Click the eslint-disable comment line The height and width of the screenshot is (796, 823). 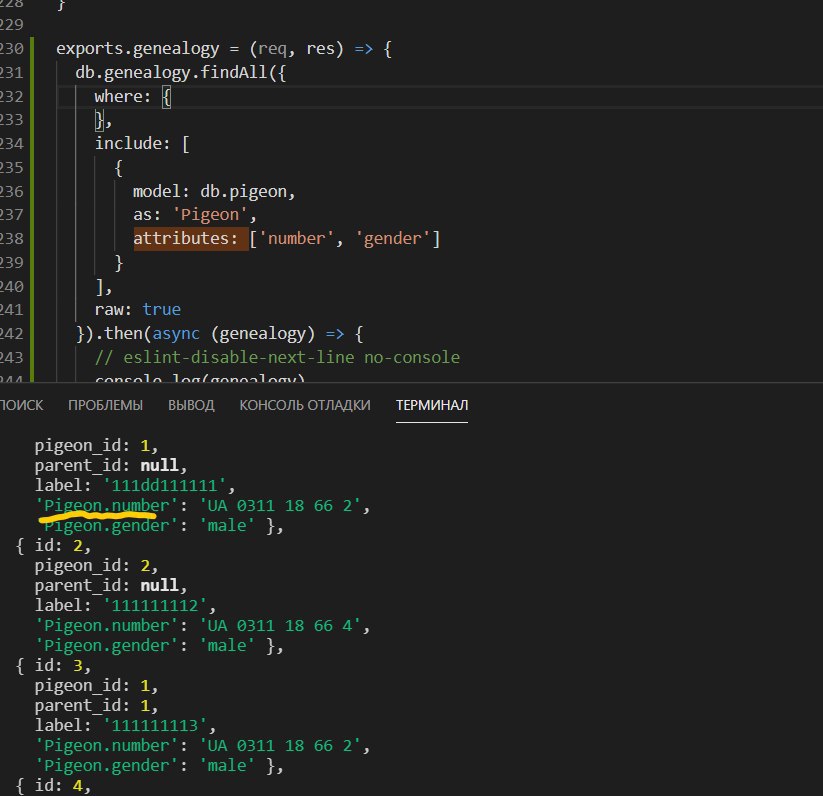277,357
